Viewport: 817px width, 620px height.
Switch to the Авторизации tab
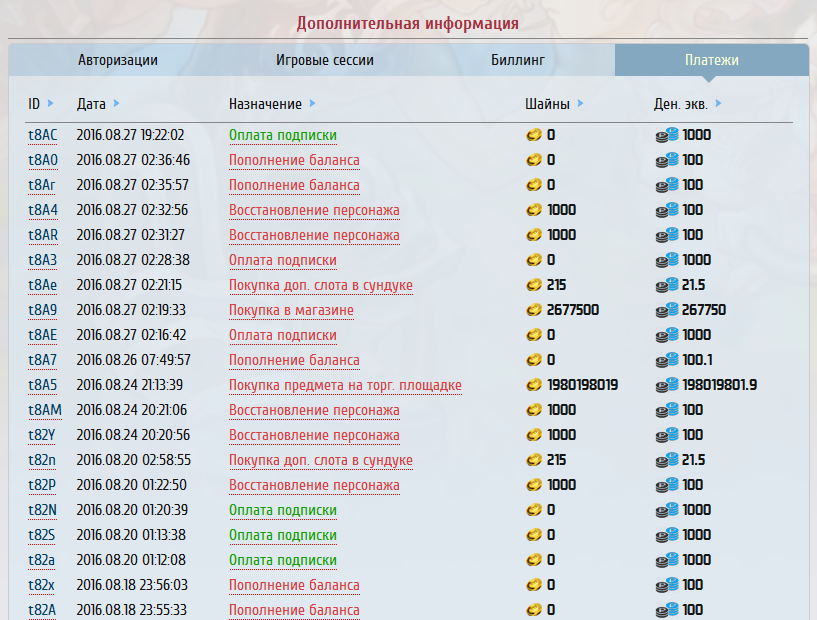click(118, 60)
